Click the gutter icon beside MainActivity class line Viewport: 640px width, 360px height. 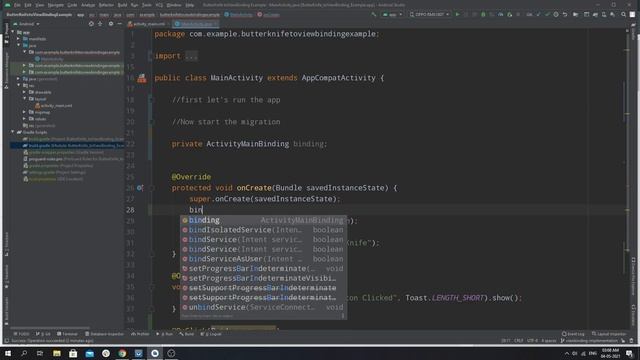tap(142, 78)
